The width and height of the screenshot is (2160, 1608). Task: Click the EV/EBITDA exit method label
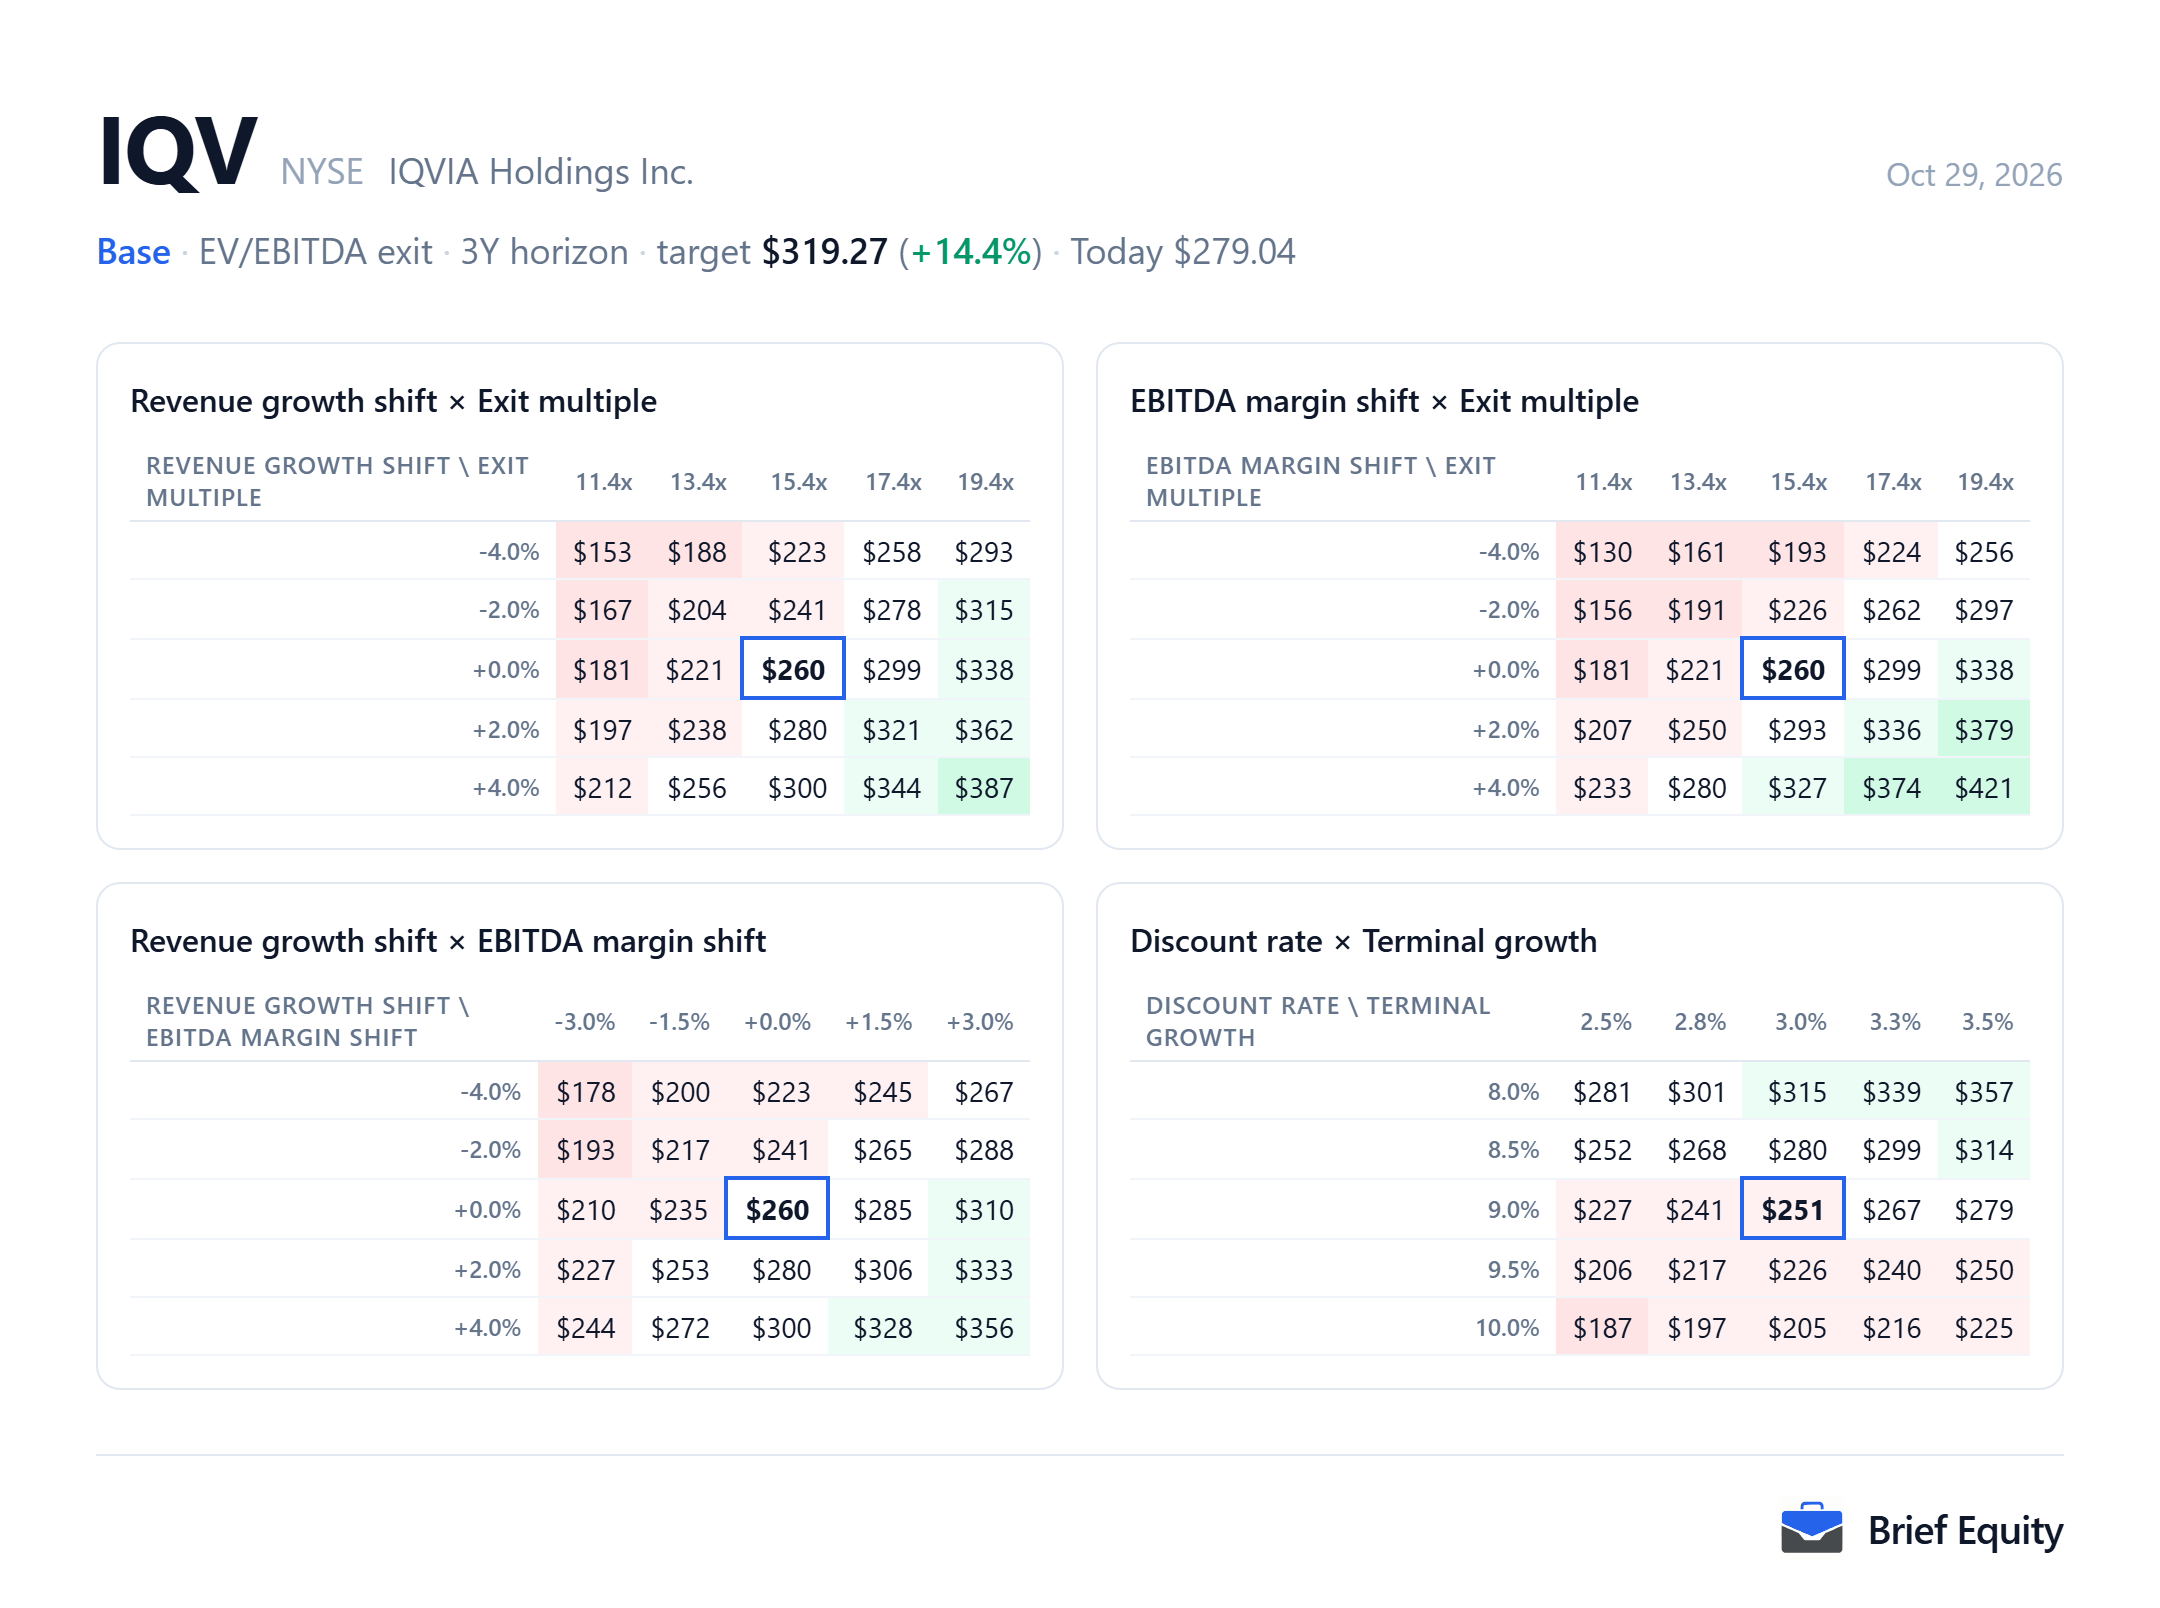click(315, 252)
